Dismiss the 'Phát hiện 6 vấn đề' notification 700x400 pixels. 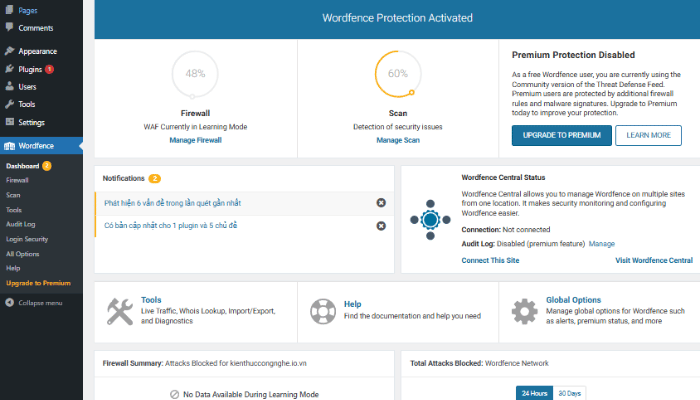[x=381, y=203]
